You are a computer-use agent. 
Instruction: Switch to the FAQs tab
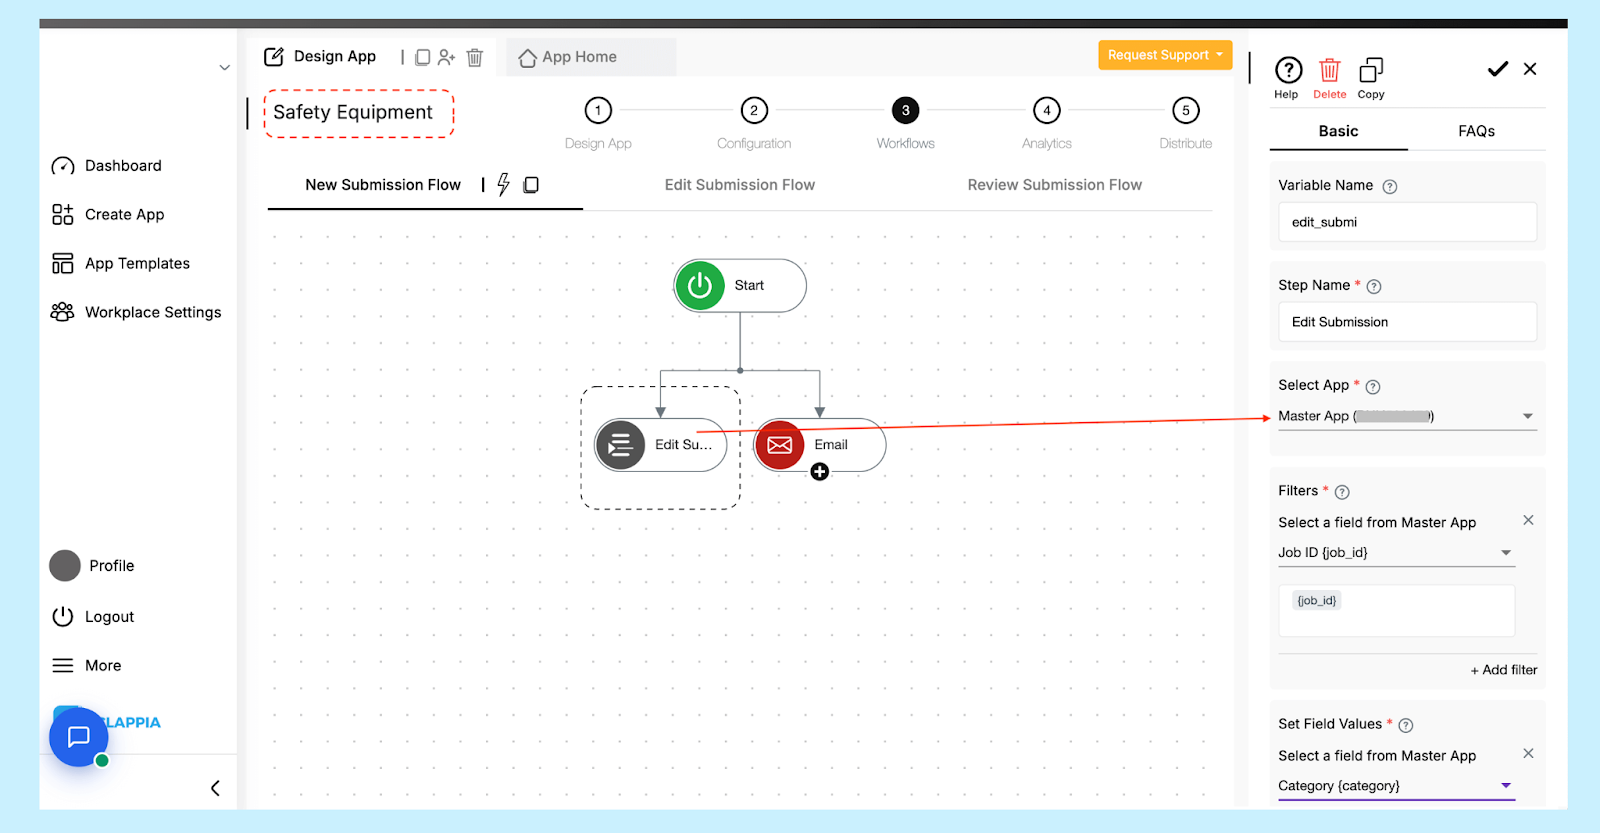[x=1476, y=131]
